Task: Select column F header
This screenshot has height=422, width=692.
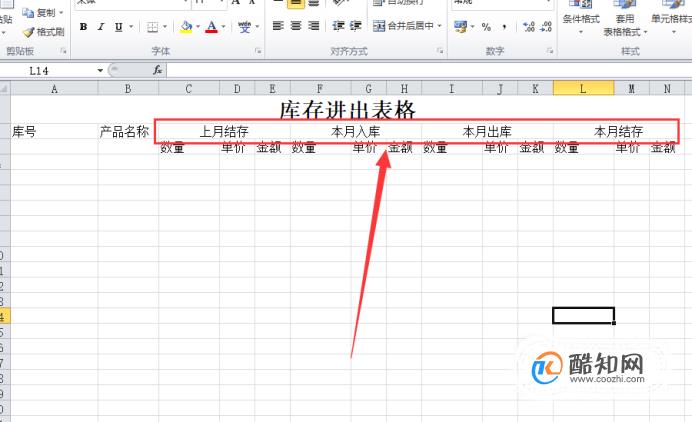Action: click(x=320, y=89)
